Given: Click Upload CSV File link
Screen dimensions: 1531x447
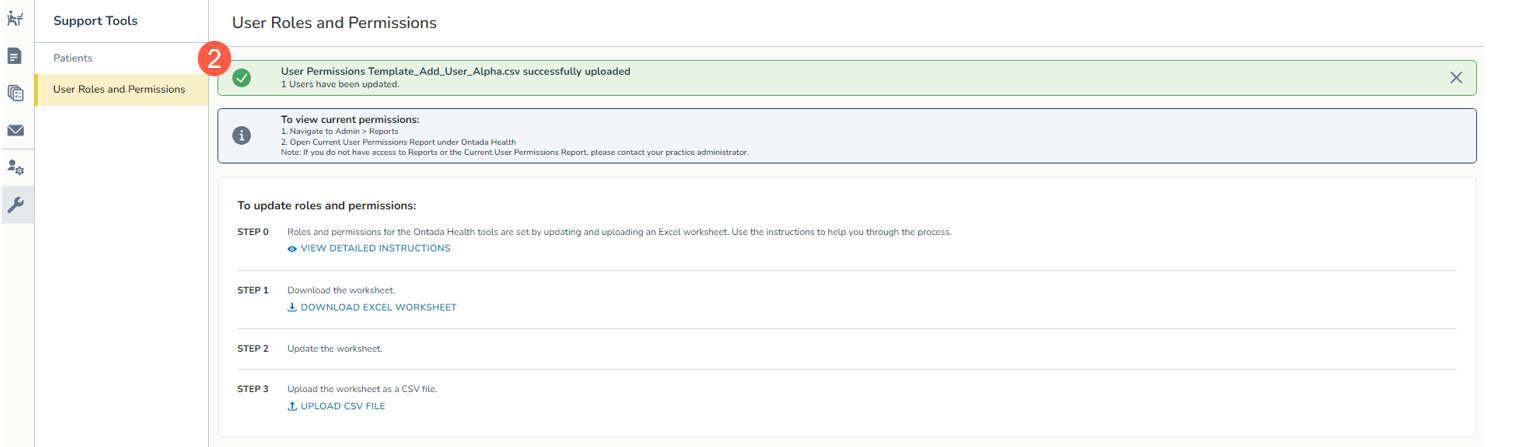Looking at the screenshot, I should (342, 406).
